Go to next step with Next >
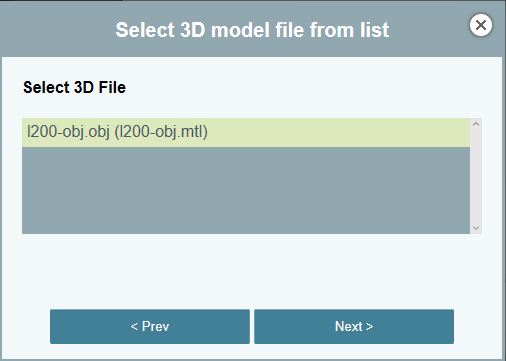The width and height of the screenshot is (506, 361). tap(354, 326)
